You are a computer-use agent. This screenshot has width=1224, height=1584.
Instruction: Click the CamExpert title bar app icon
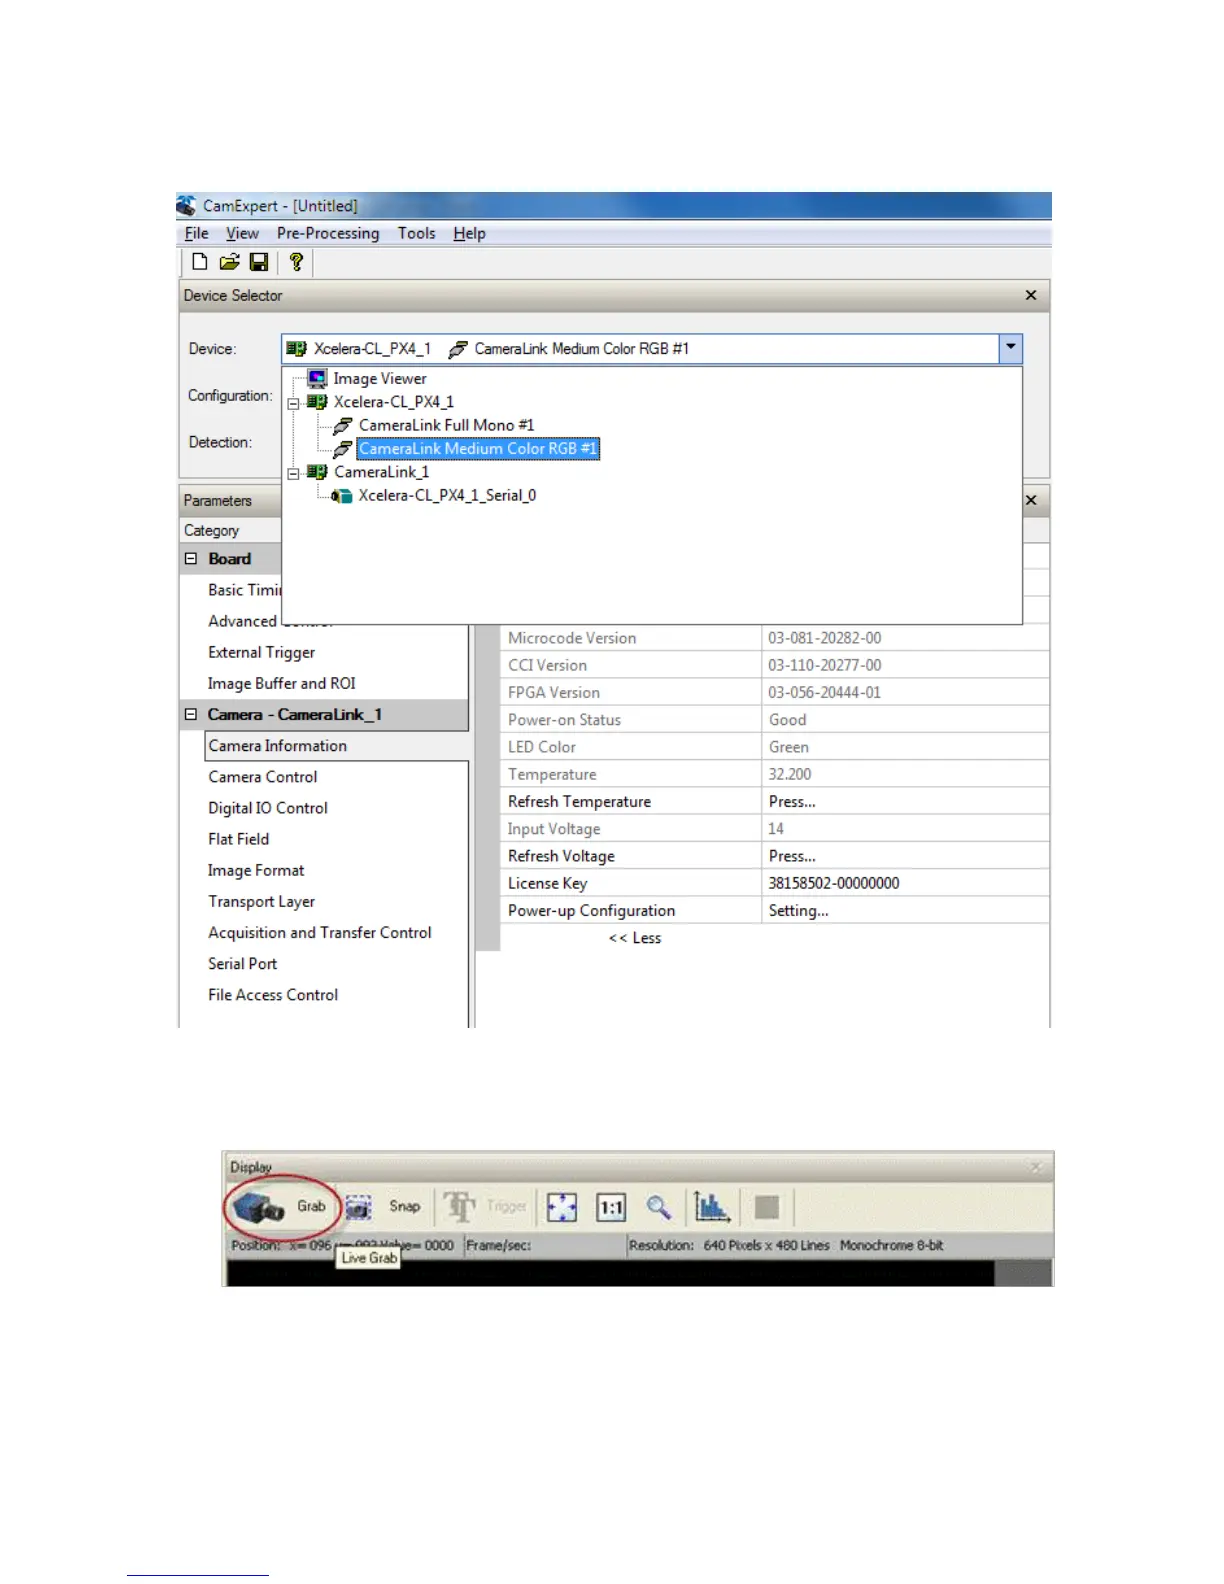pyautogui.click(x=187, y=206)
